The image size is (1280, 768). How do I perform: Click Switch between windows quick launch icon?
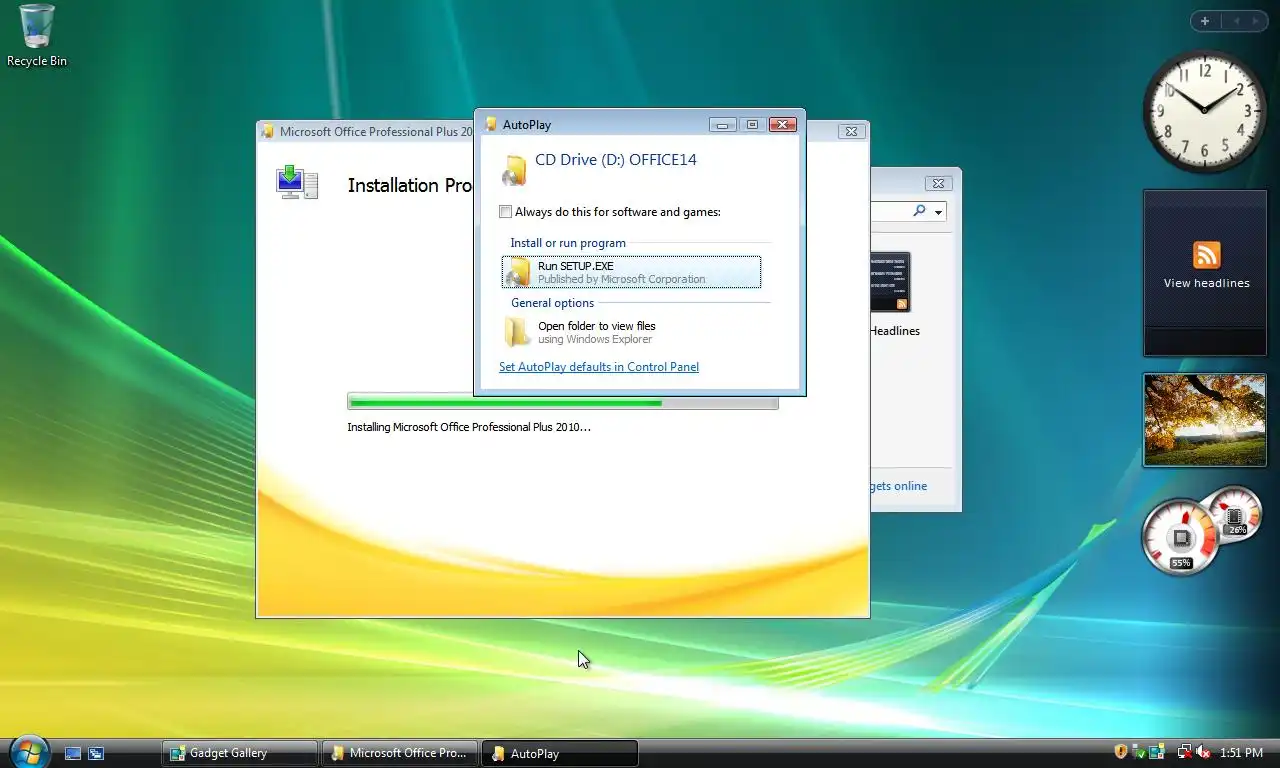(96, 753)
